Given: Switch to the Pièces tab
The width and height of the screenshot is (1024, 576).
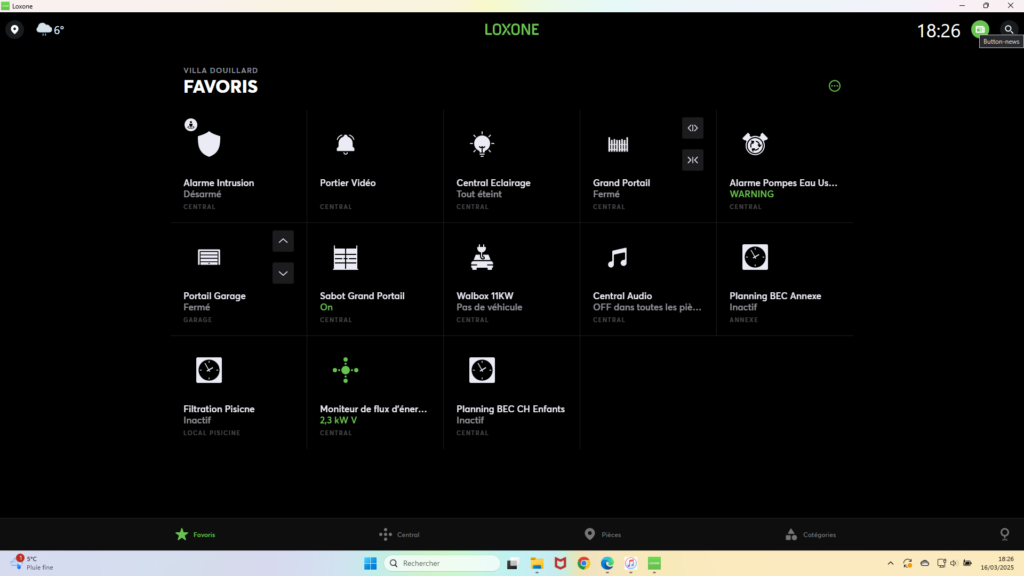Looking at the screenshot, I should (x=603, y=534).
